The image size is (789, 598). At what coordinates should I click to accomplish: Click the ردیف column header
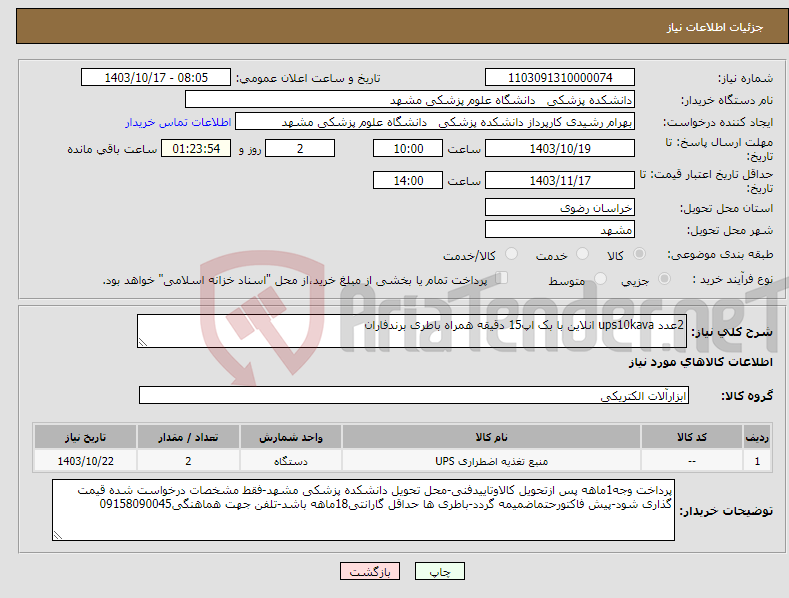[757, 437]
